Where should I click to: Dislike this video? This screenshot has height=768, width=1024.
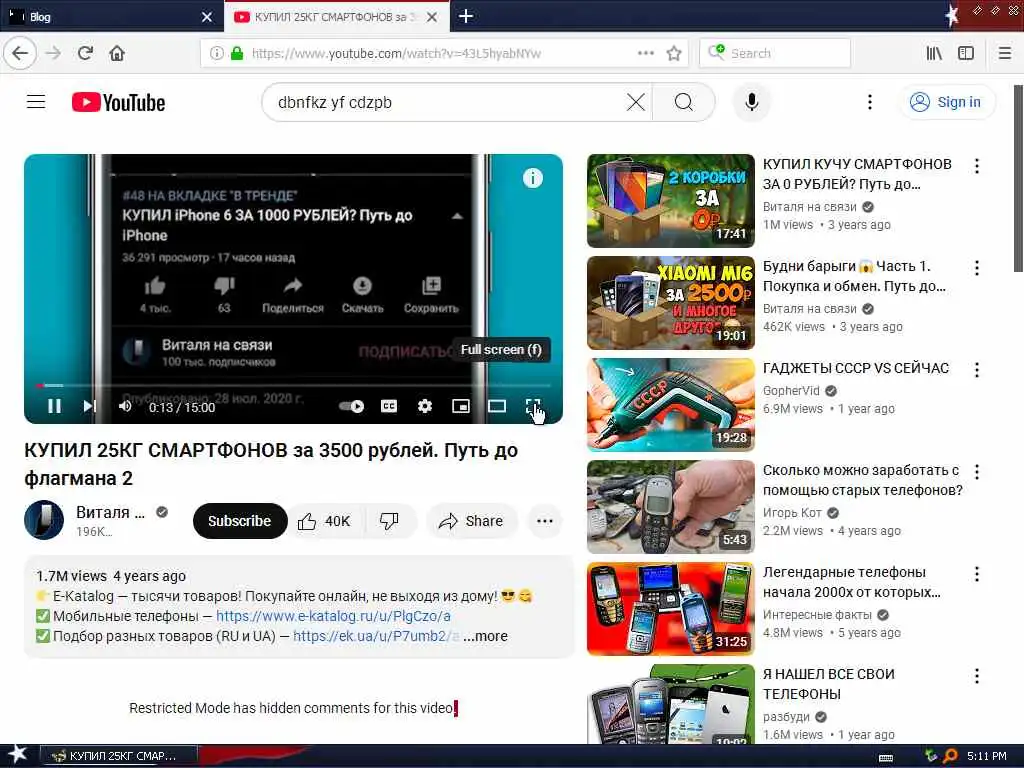point(389,520)
